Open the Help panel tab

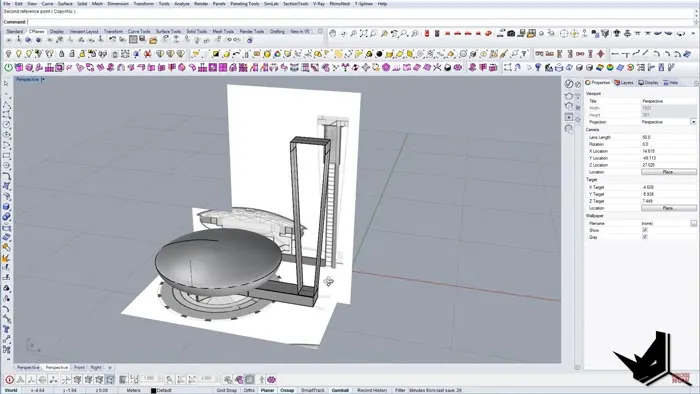[671, 83]
